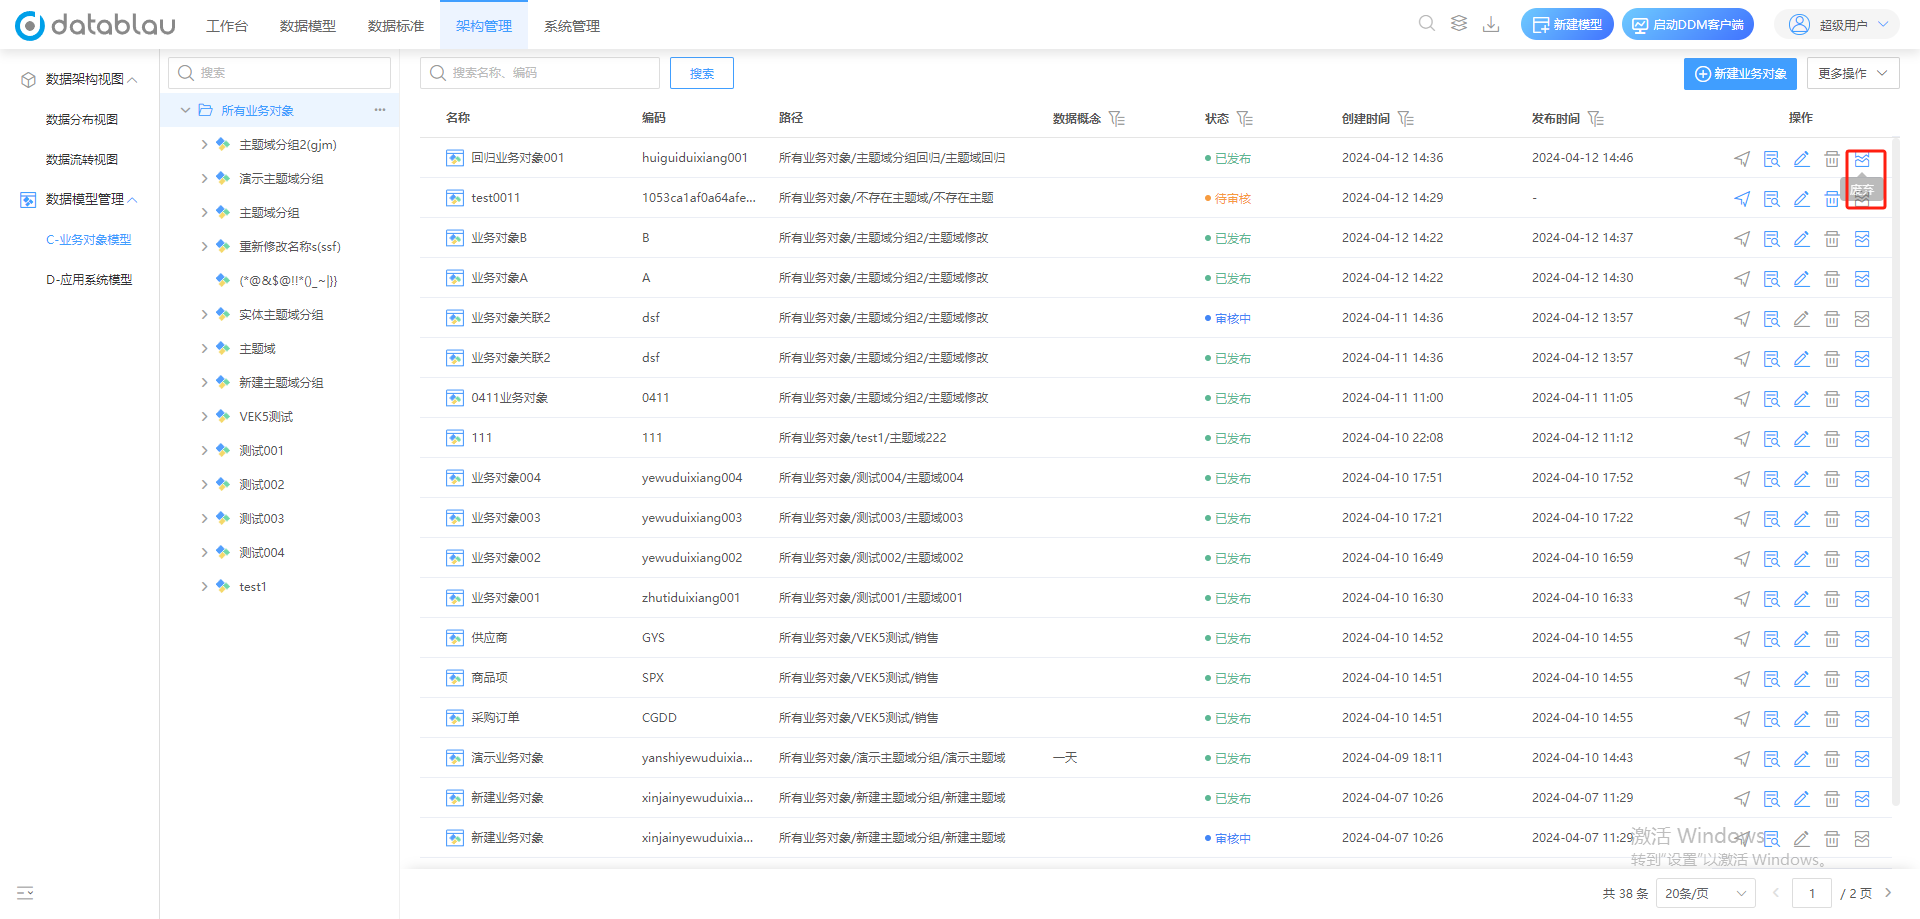Open 数据分布视图 in the sidebar
This screenshot has height=919, width=1920.
[82, 120]
